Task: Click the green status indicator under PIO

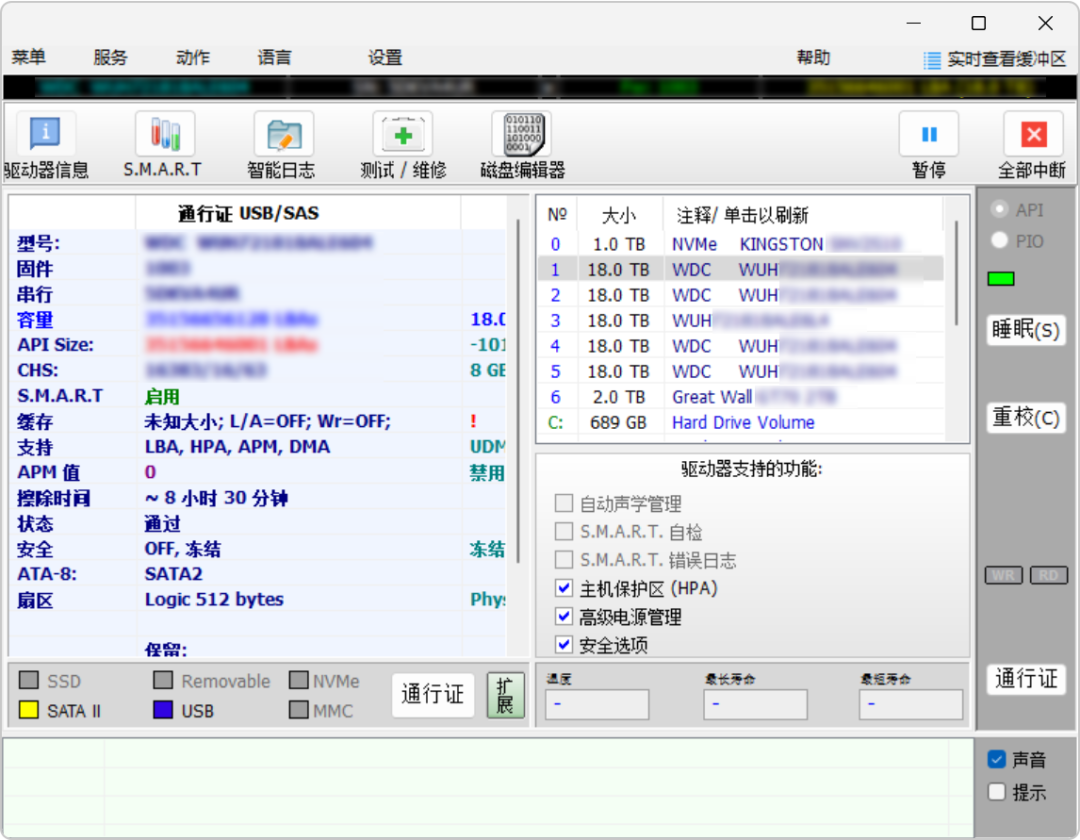Action: click(x=1001, y=279)
